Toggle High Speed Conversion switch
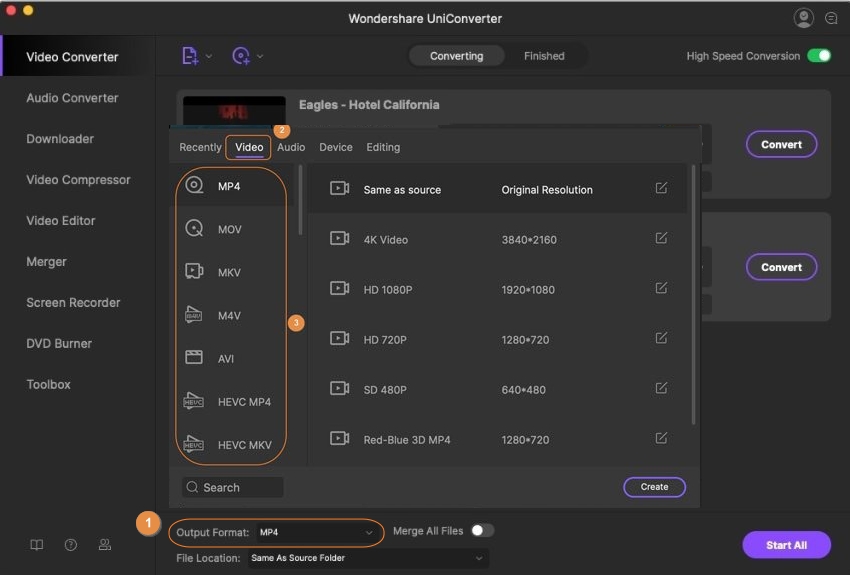The width and height of the screenshot is (850, 575). [x=819, y=56]
